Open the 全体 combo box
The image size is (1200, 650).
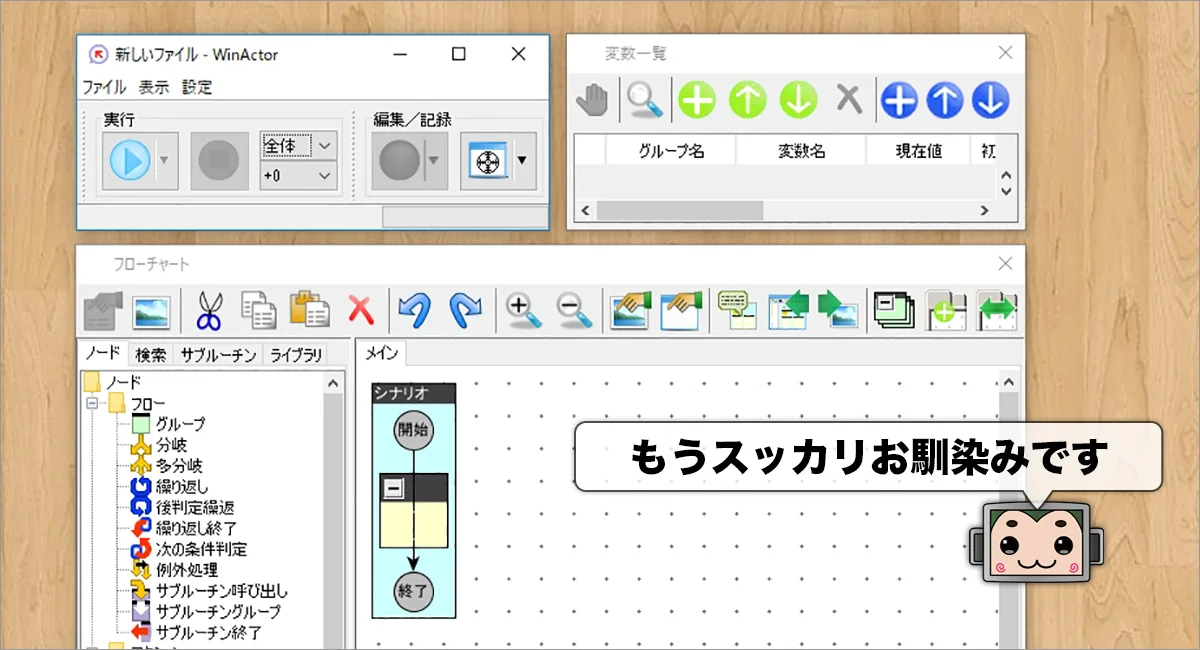click(x=298, y=146)
